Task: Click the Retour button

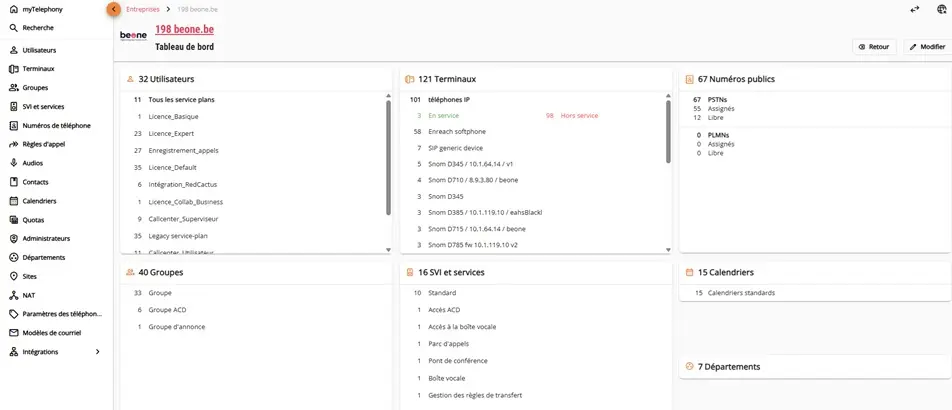Action: [x=873, y=47]
